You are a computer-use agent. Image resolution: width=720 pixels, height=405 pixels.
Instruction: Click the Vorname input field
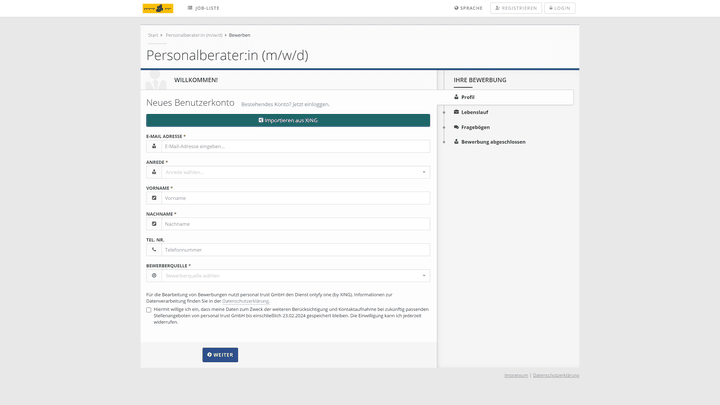[296, 198]
